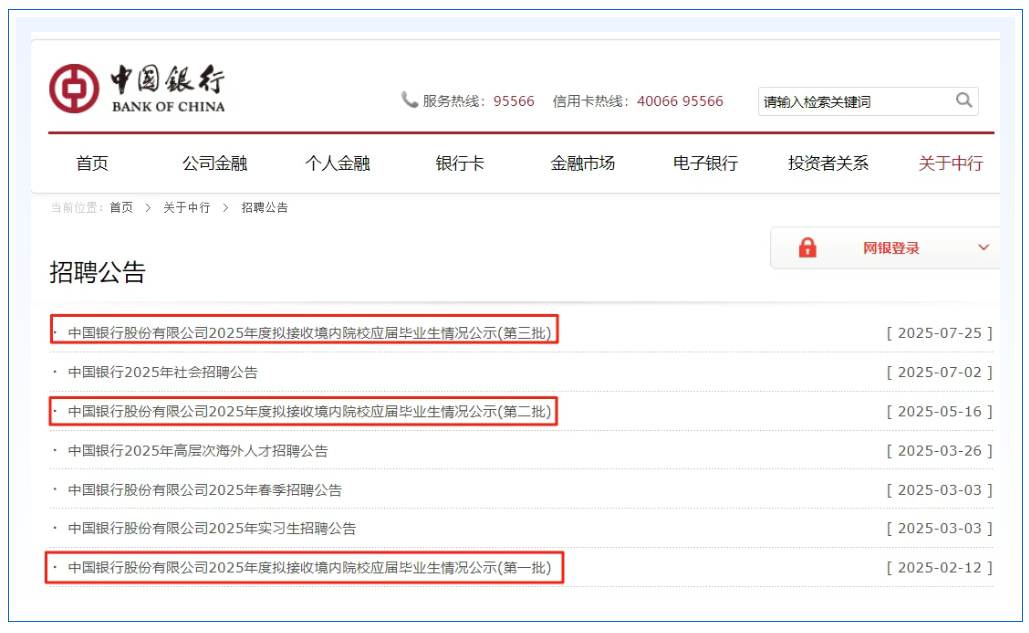The image size is (1029, 633).
Task: Click the date beside 春季招聘公告
Action: point(939,490)
